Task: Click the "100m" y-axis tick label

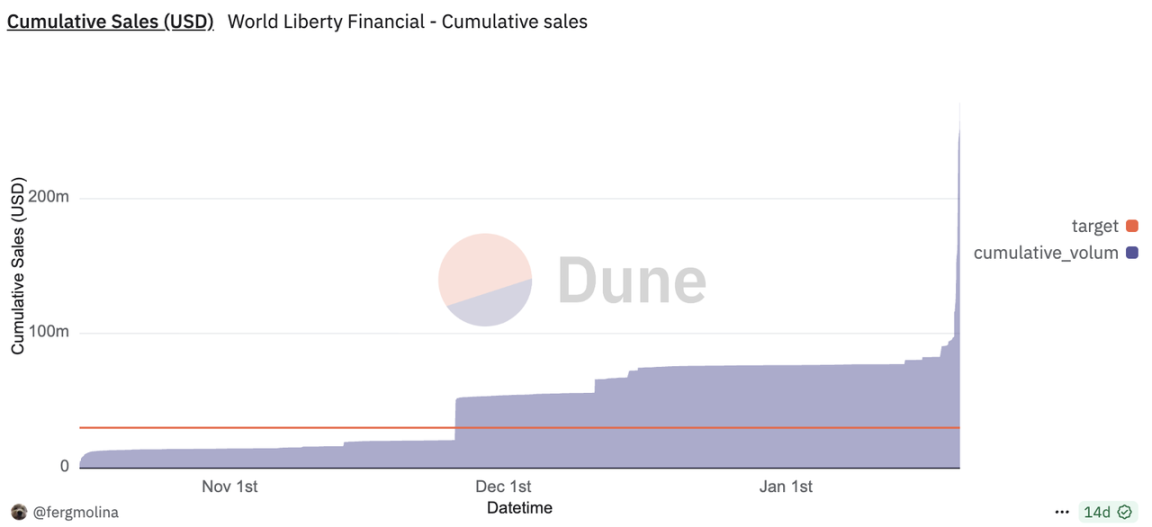Action: [x=50, y=333]
